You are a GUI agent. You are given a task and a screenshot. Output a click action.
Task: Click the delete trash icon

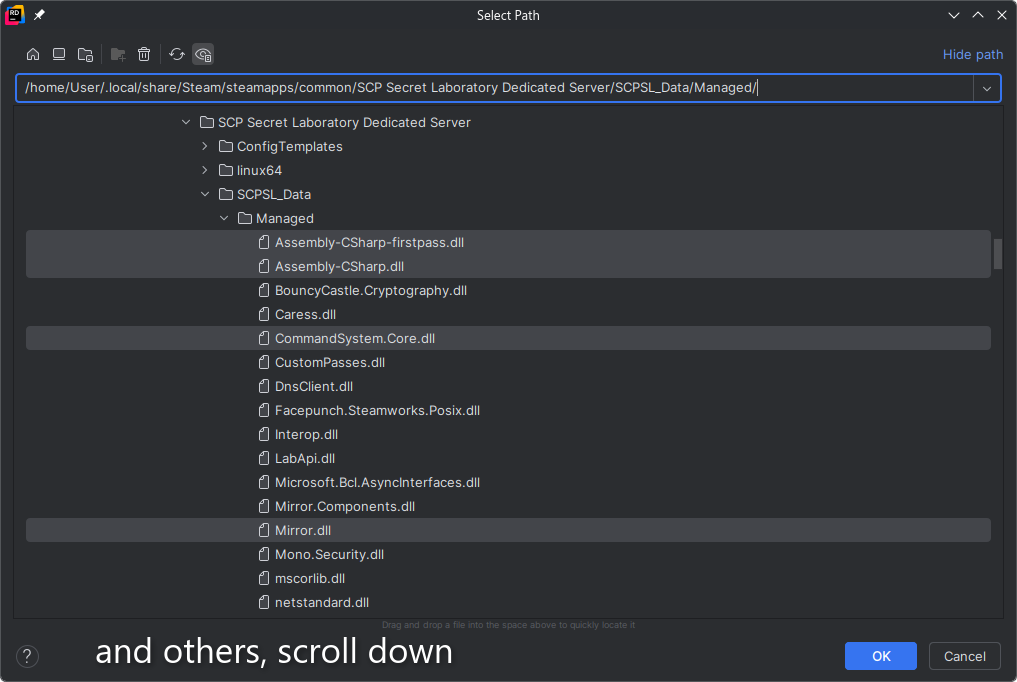144,54
